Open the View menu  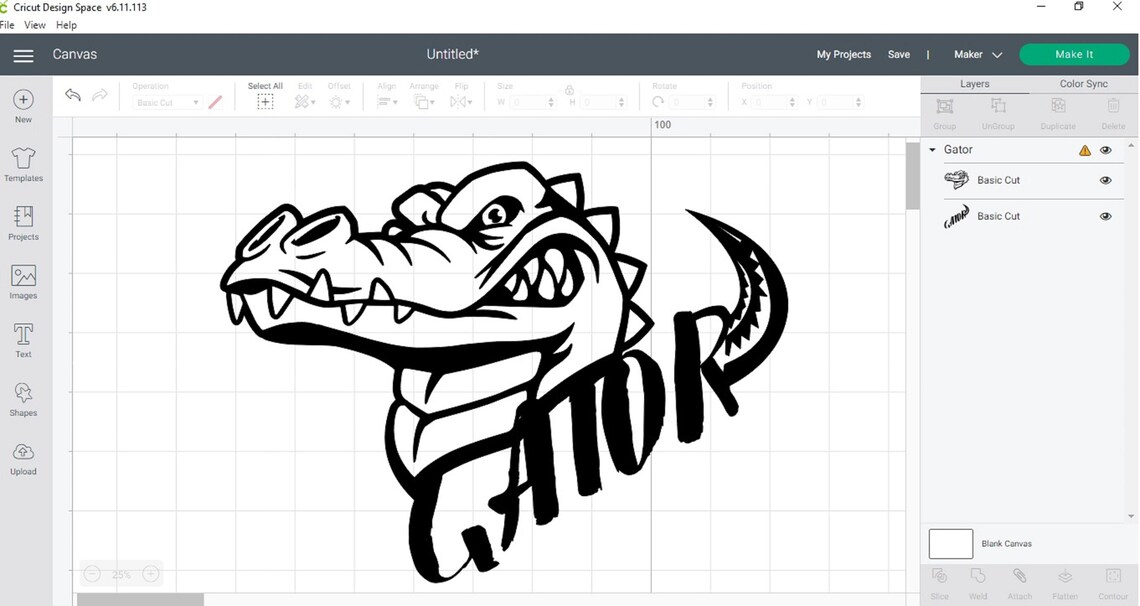point(35,25)
